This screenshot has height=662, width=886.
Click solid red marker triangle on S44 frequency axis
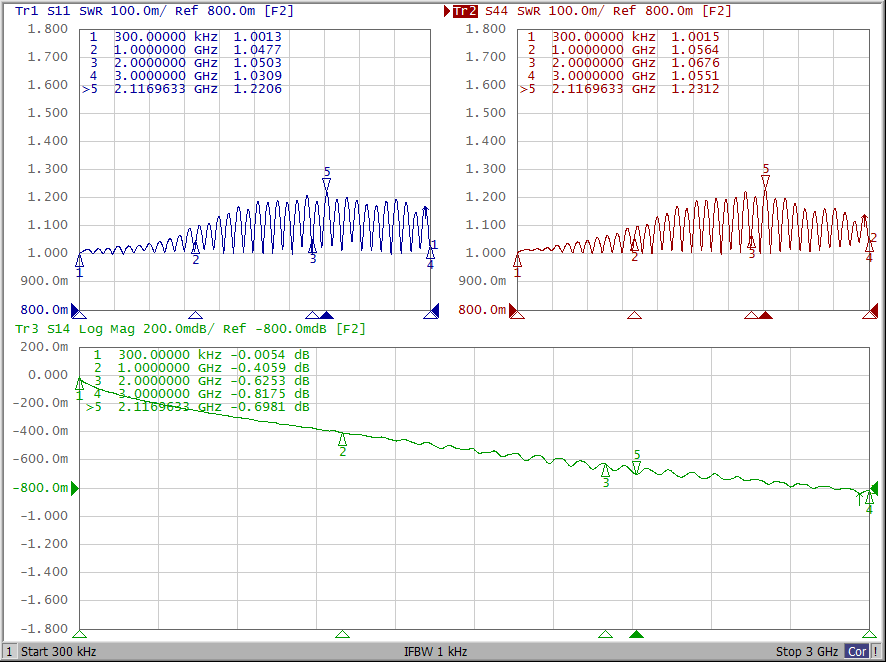765,315
